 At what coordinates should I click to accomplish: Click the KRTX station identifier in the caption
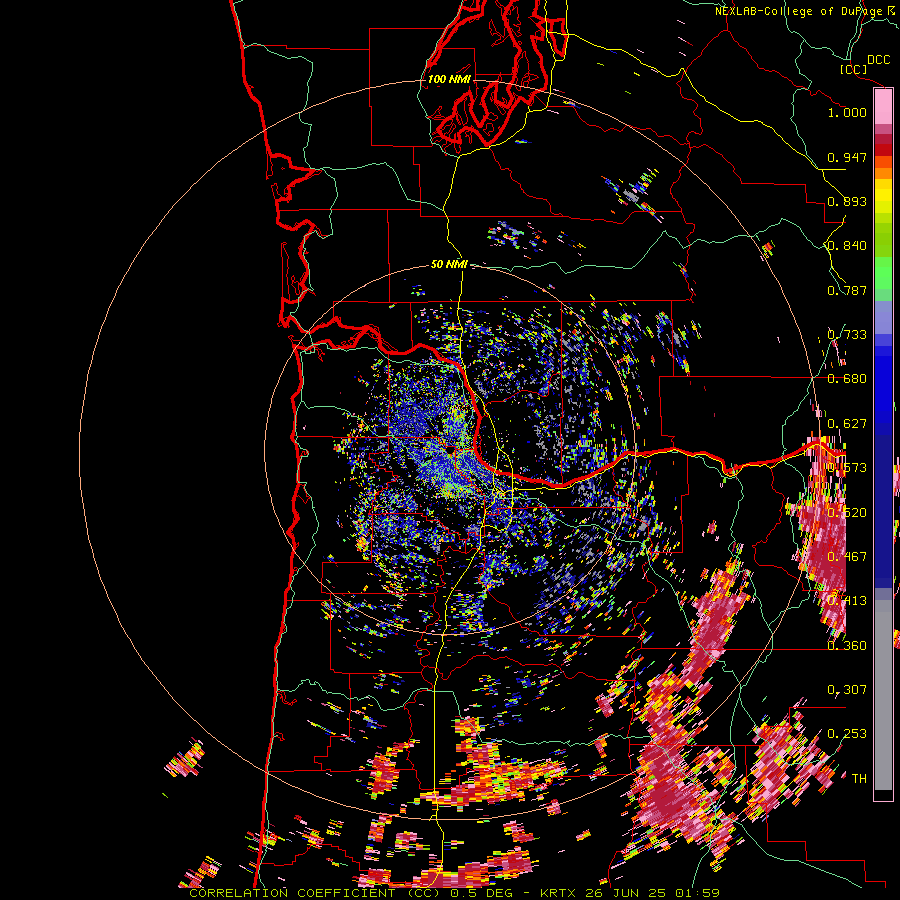point(560,893)
